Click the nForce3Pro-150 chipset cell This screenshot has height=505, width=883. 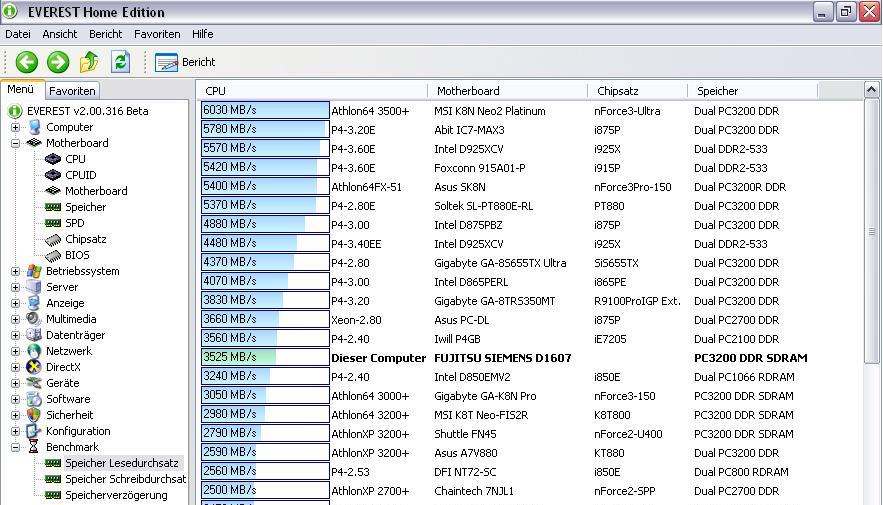tap(632, 187)
